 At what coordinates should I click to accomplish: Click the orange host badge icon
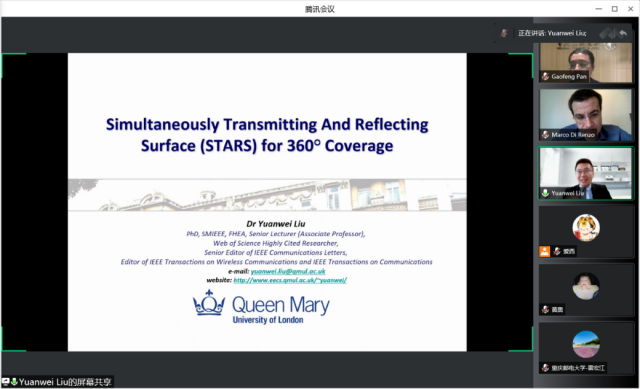[x=544, y=251]
